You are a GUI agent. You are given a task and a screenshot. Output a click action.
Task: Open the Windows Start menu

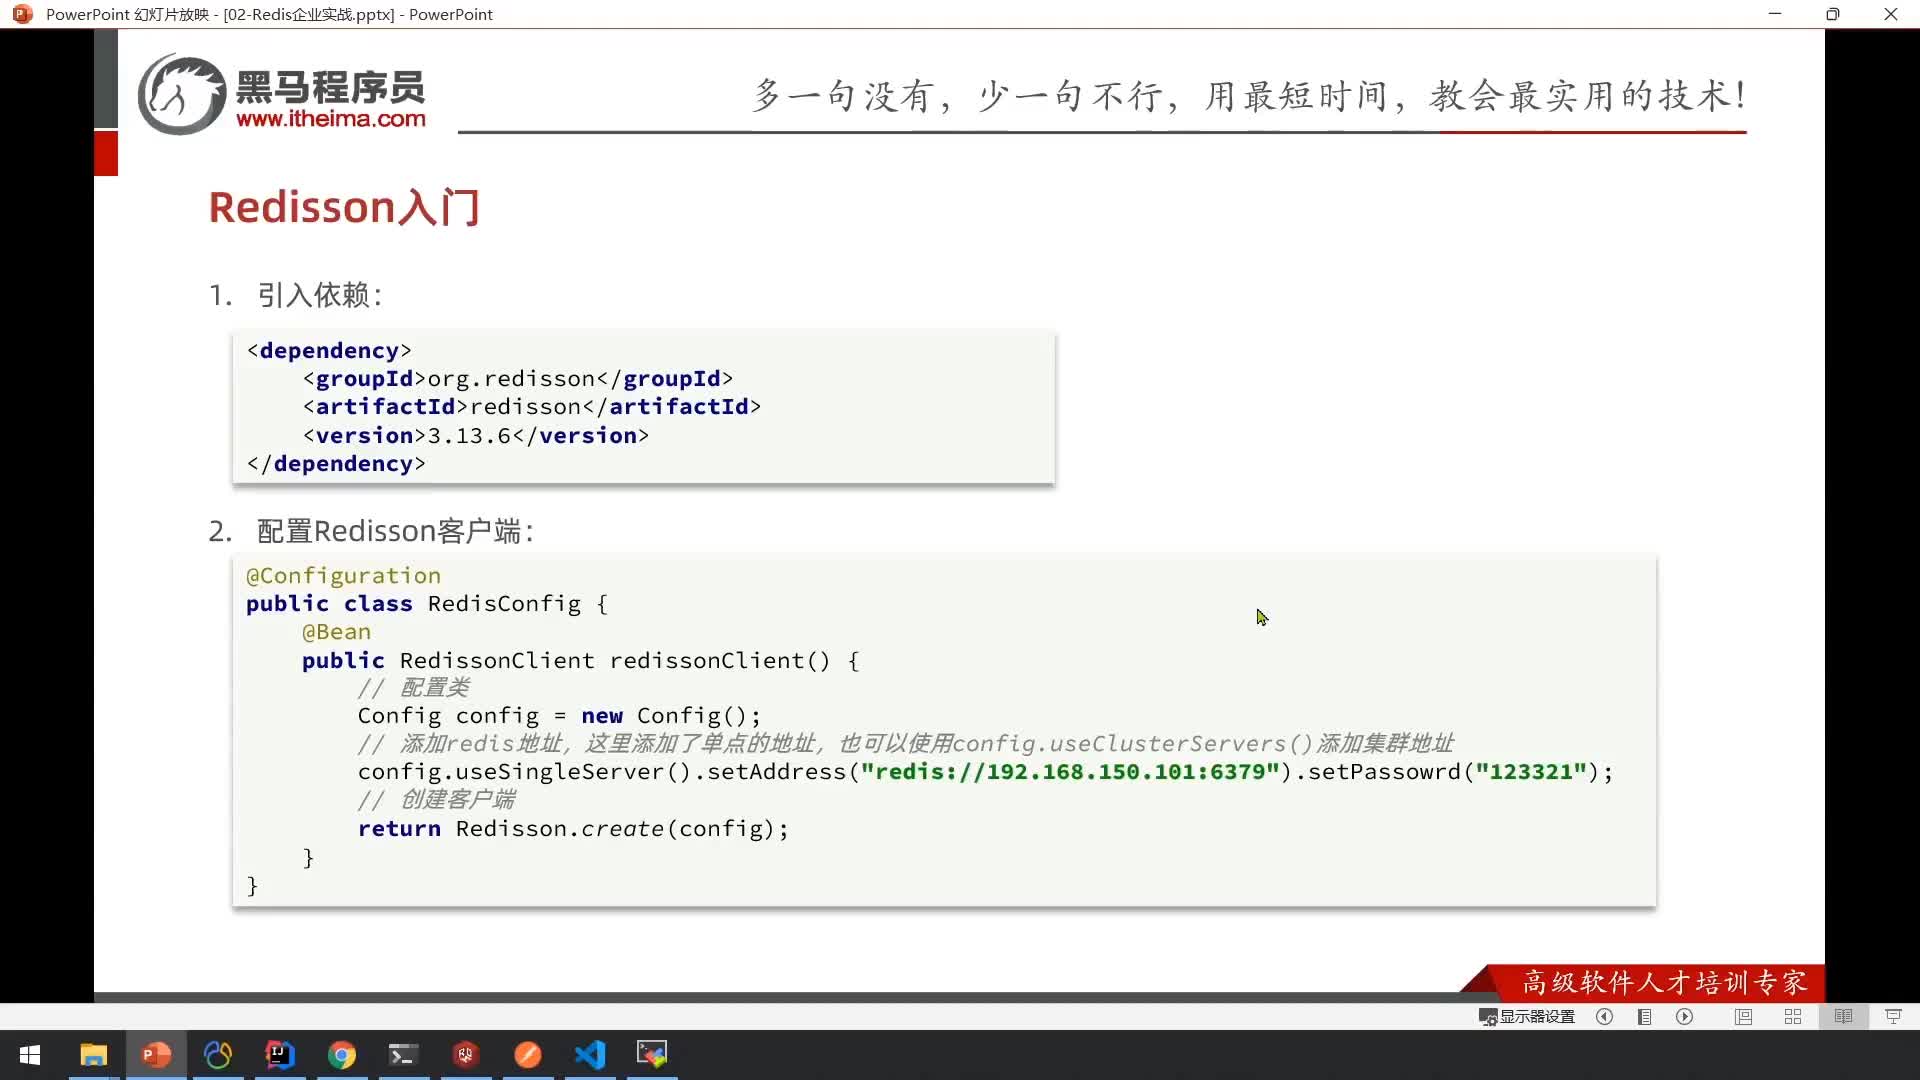click(x=30, y=1055)
